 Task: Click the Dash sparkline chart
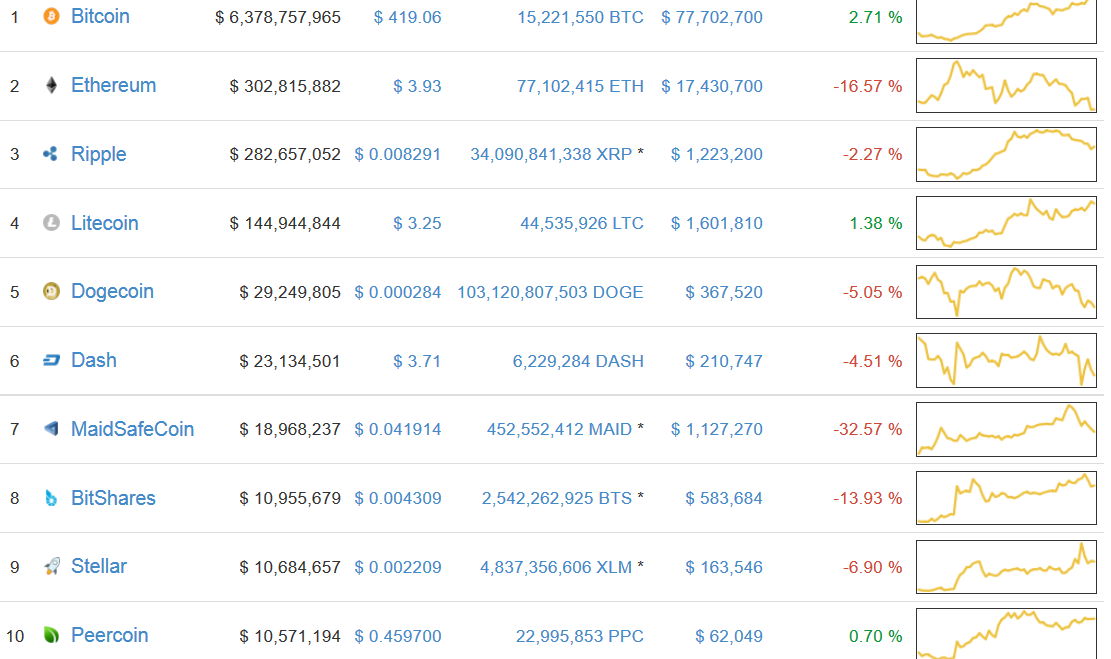(1005, 360)
